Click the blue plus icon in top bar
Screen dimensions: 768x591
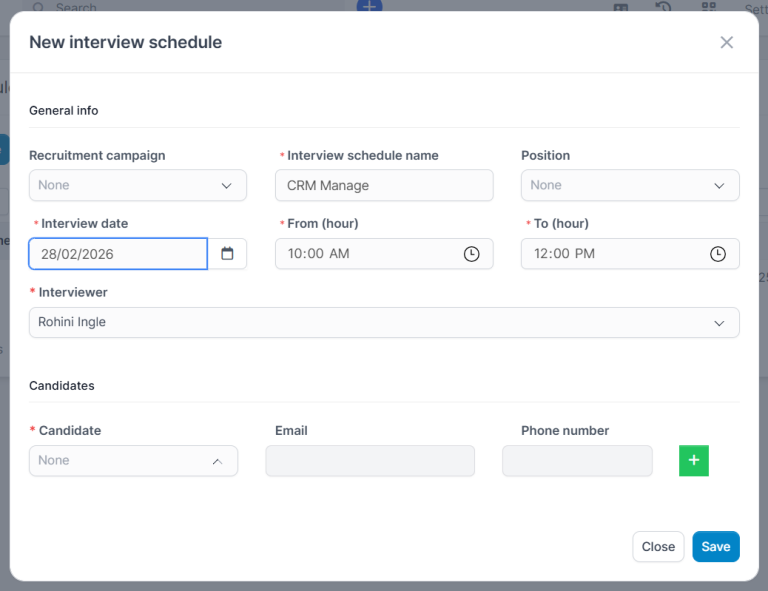click(370, 6)
